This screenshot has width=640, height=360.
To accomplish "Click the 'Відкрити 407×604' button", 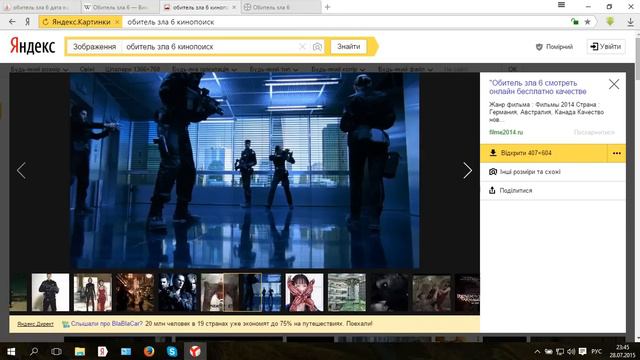I will (544, 153).
